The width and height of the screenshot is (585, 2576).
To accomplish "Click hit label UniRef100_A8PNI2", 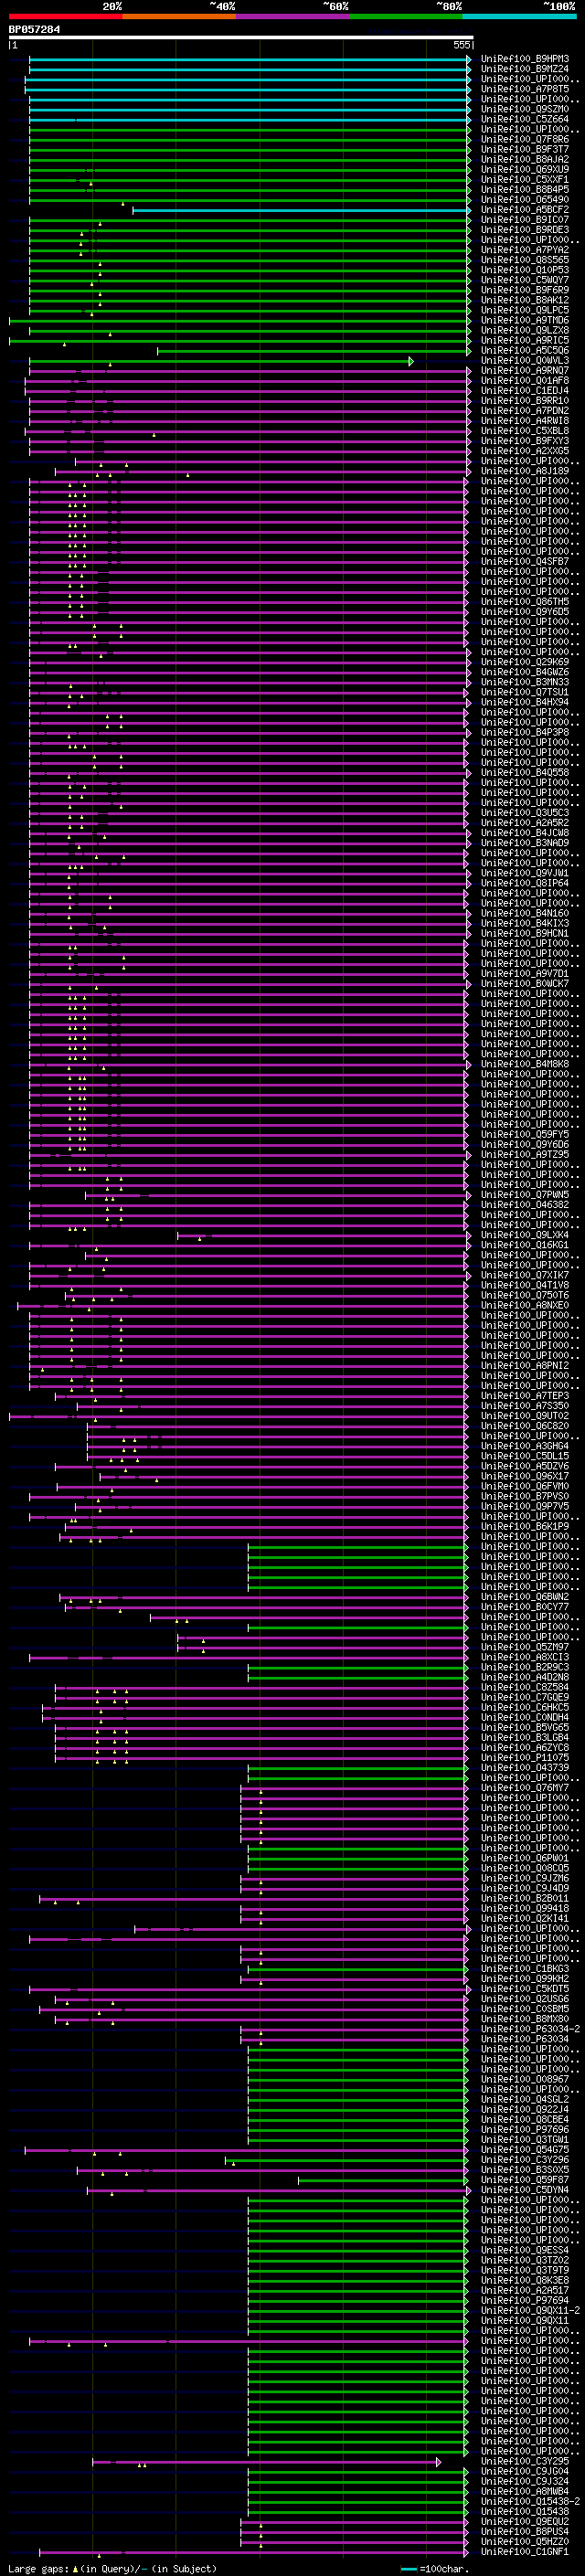I will 524,1366.
